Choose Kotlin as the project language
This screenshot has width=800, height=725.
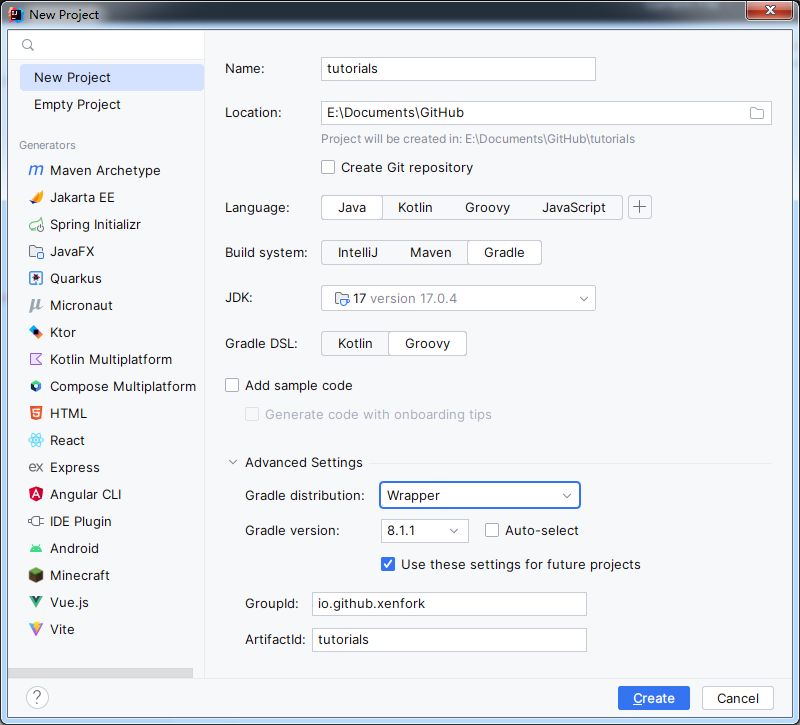[x=415, y=208]
